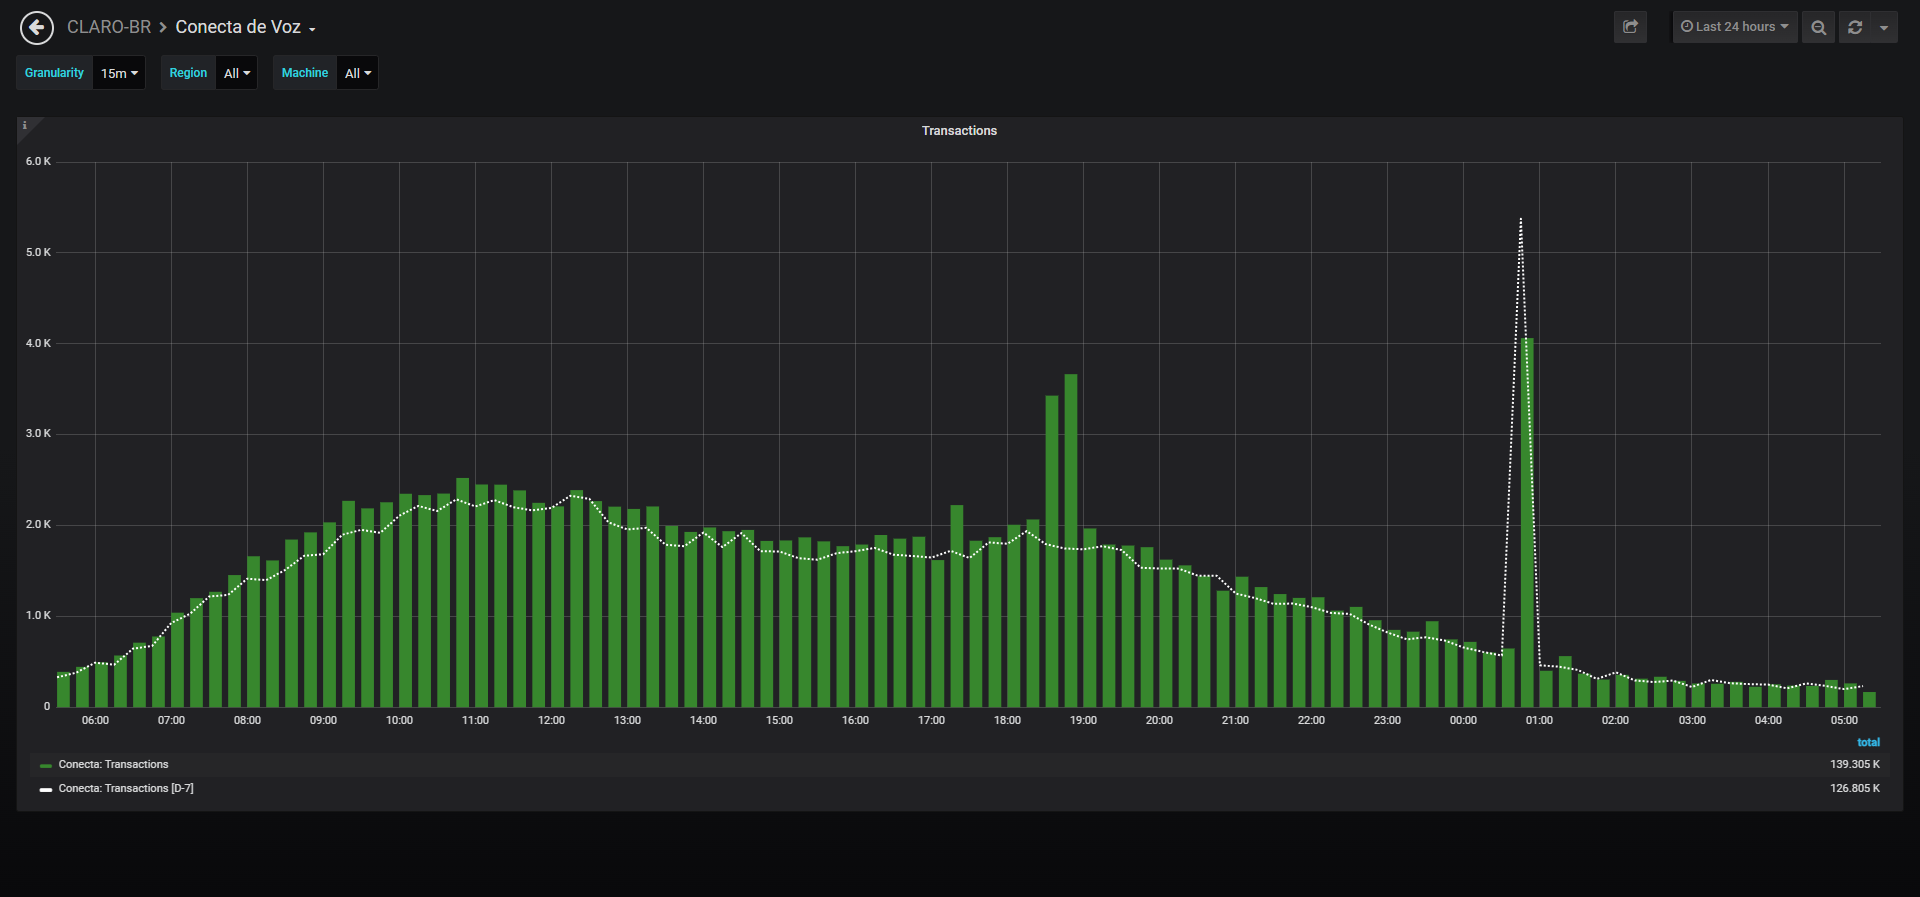Expand the refresh interval dropdown arrow
This screenshot has width=1920, height=897.
point(1884,27)
